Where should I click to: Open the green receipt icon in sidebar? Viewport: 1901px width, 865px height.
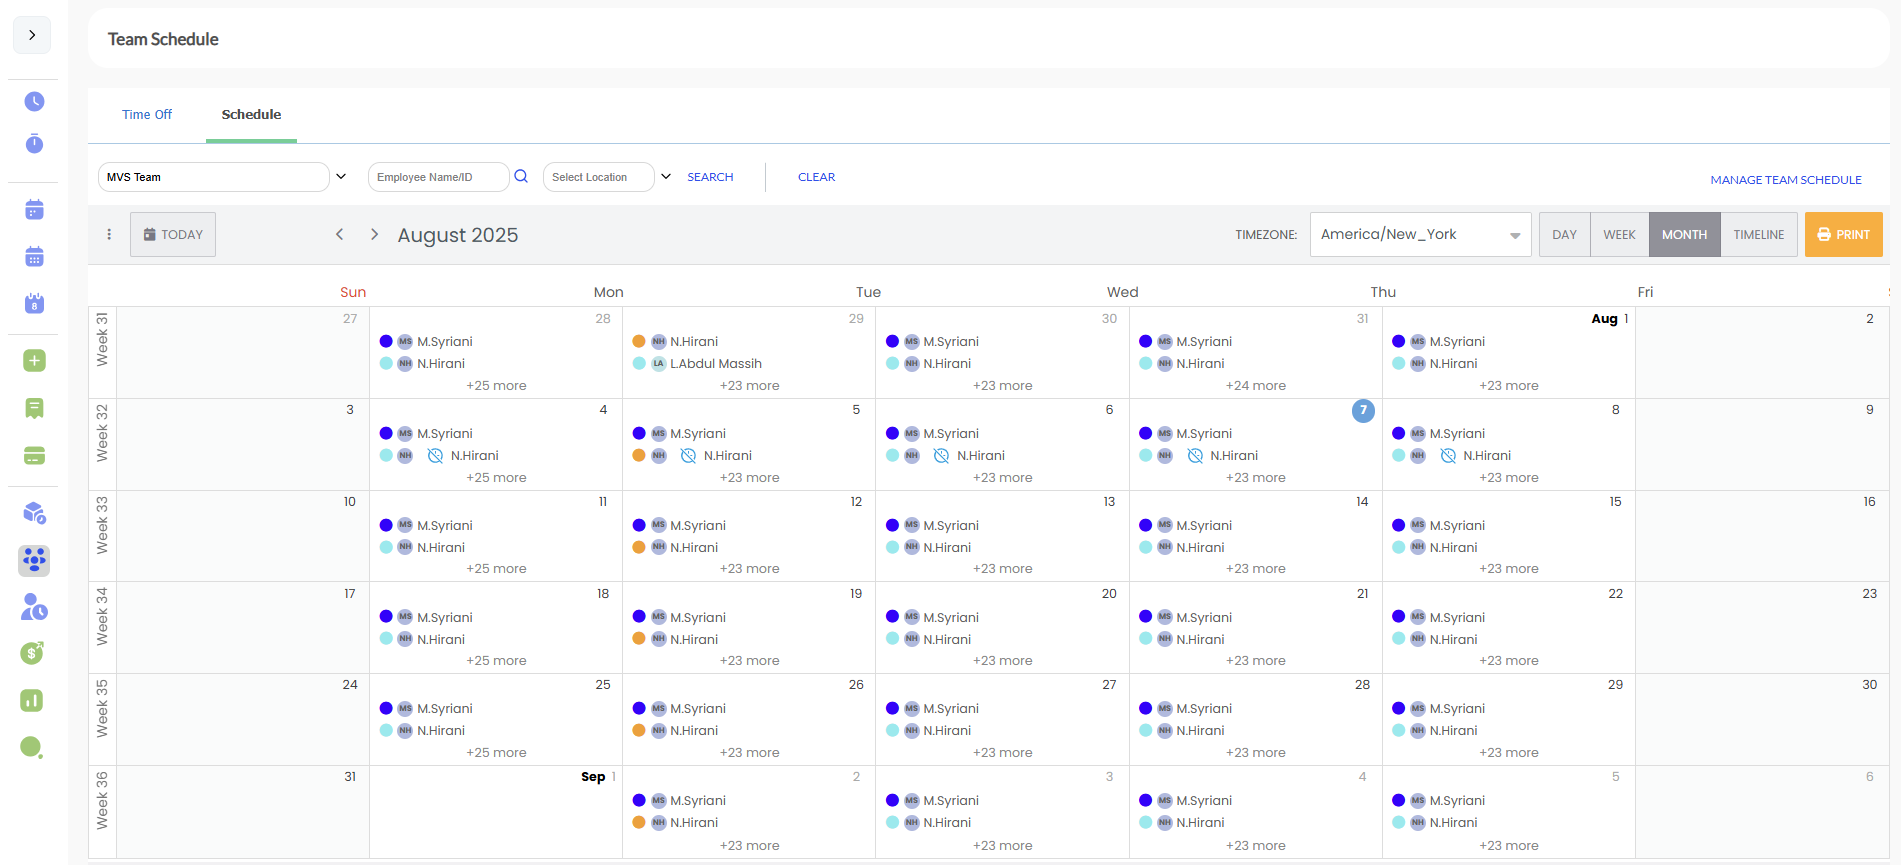34,408
